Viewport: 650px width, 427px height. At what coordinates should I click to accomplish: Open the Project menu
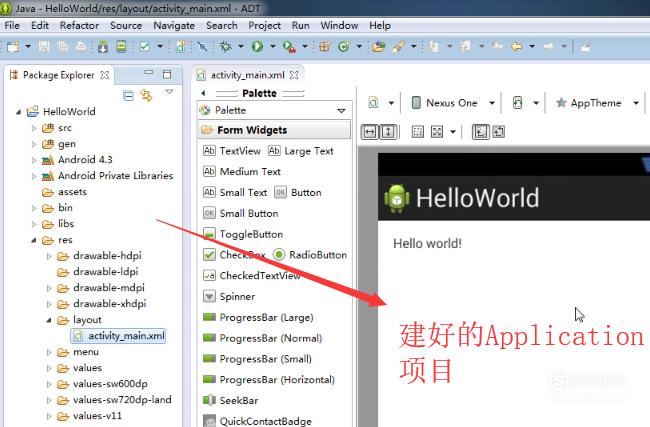click(x=264, y=25)
